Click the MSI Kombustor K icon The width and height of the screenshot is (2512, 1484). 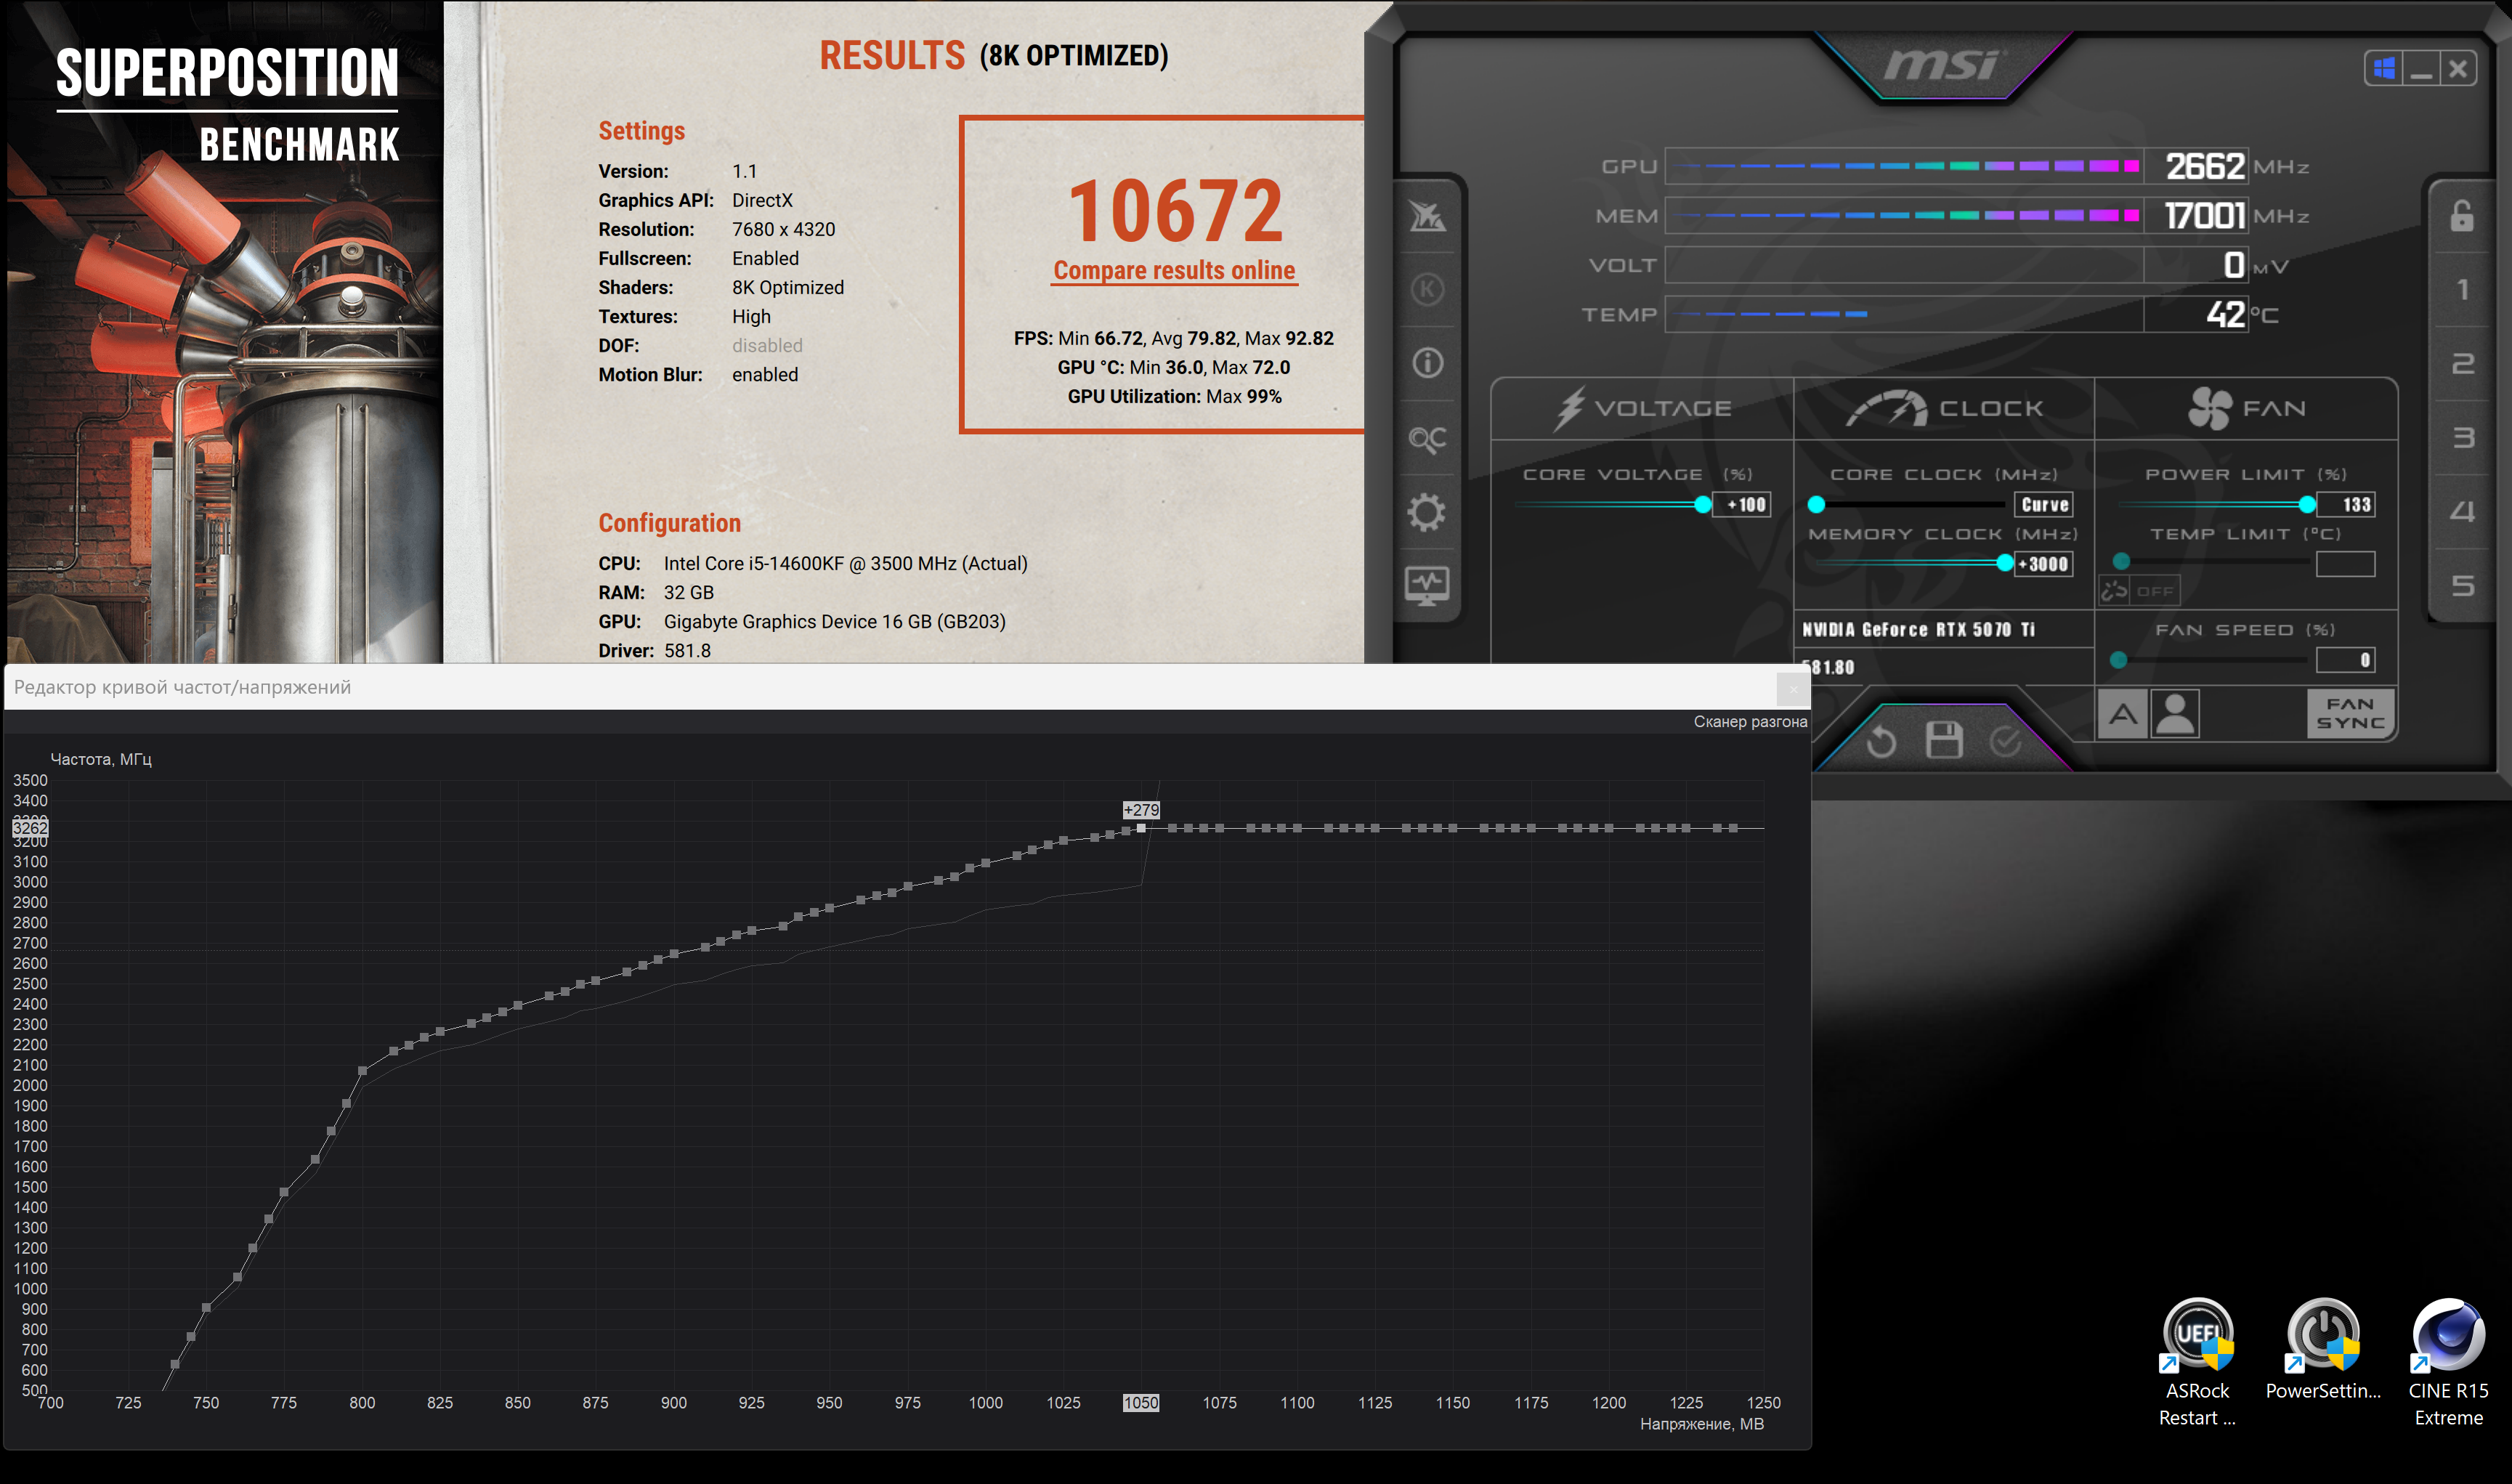1427,289
